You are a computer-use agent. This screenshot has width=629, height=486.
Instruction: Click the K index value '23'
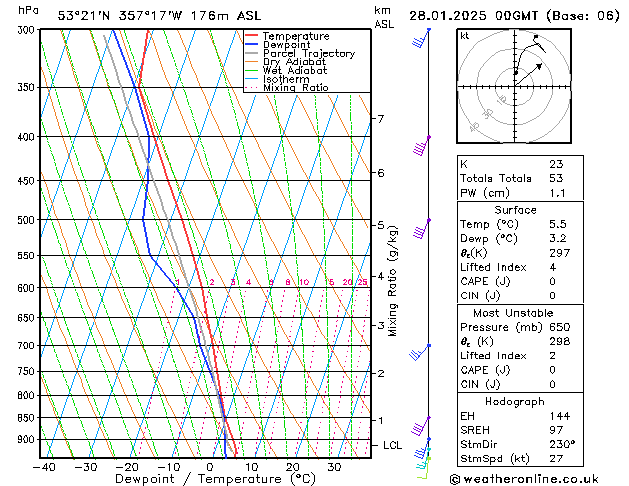click(x=556, y=164)
